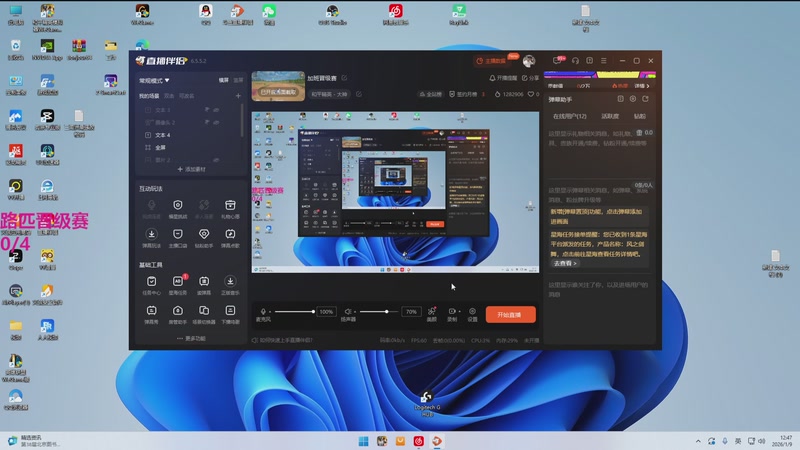Click the 全品推 button

coord(431,94)
